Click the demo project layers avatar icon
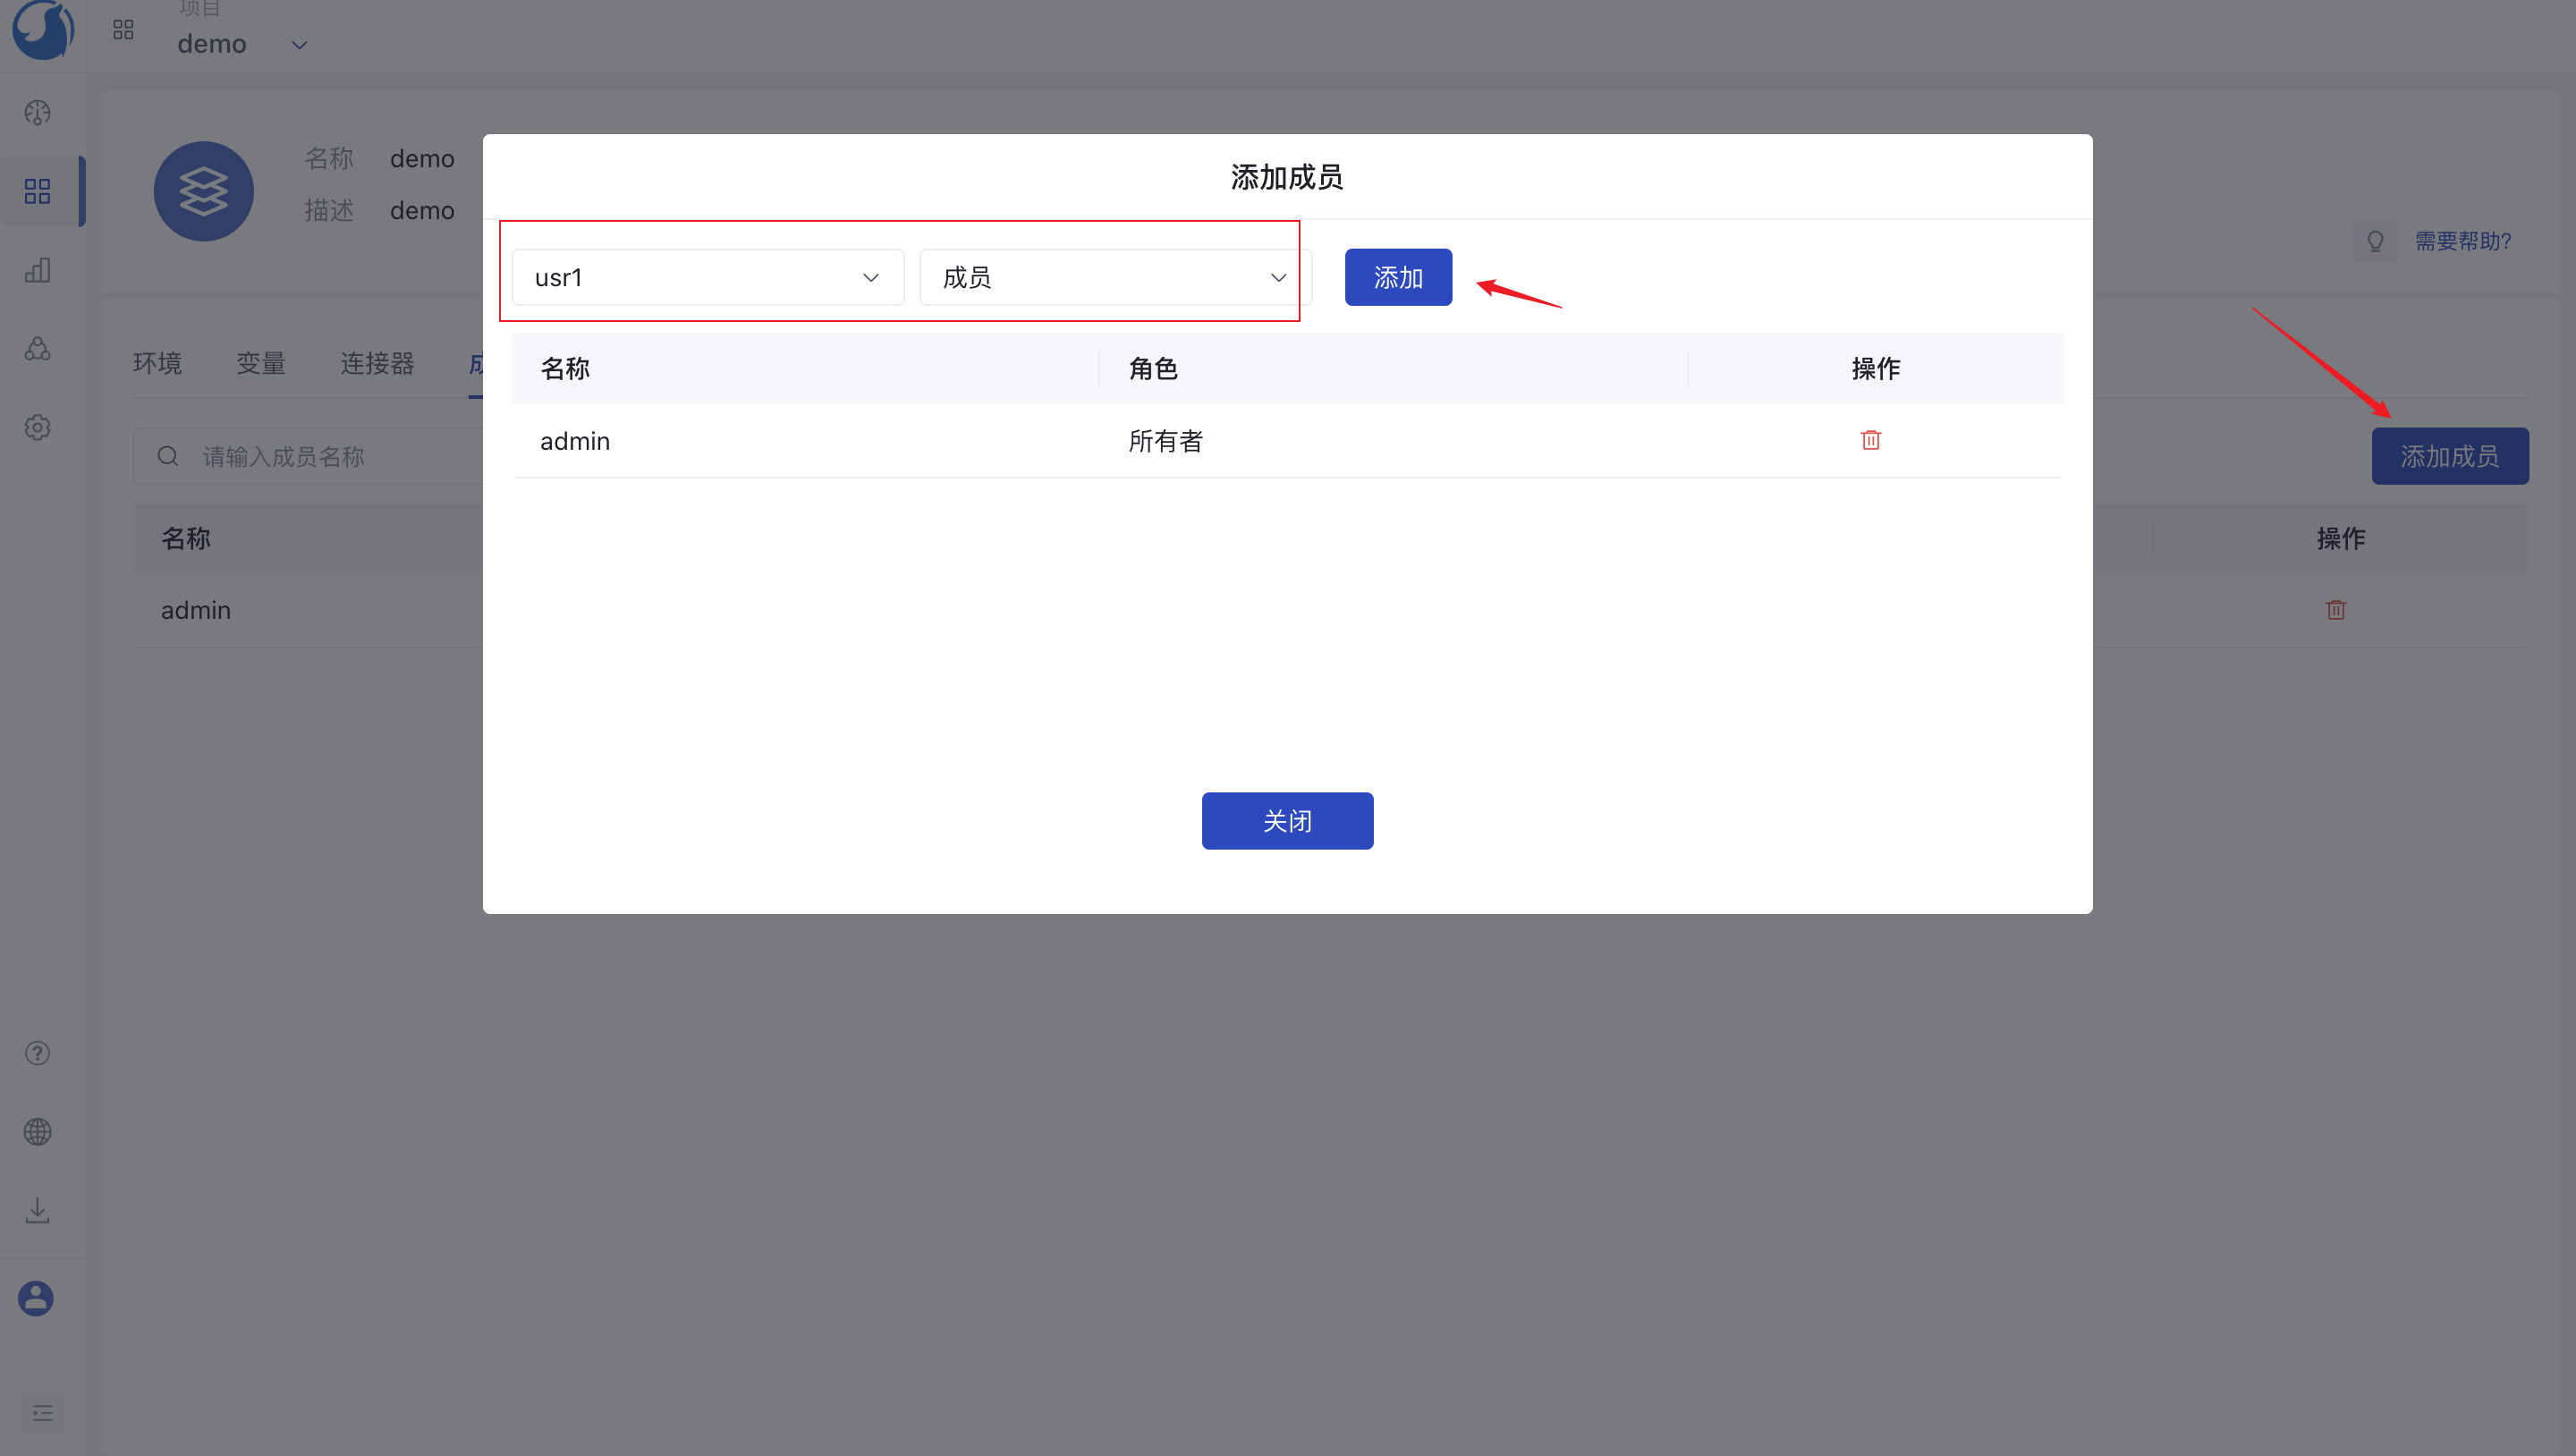The width and height of the screenshot is (2576, 1456). click(204, 191)
